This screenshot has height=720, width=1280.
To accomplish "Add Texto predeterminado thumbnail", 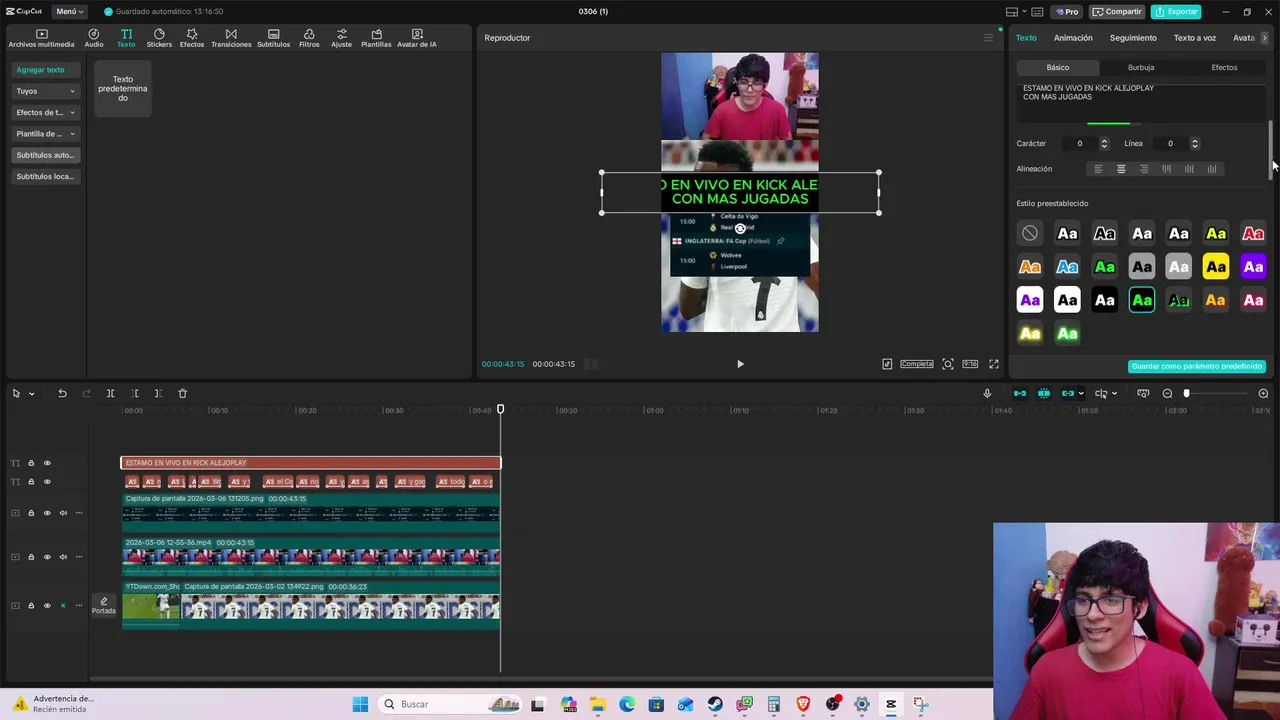I will [122, 88].
